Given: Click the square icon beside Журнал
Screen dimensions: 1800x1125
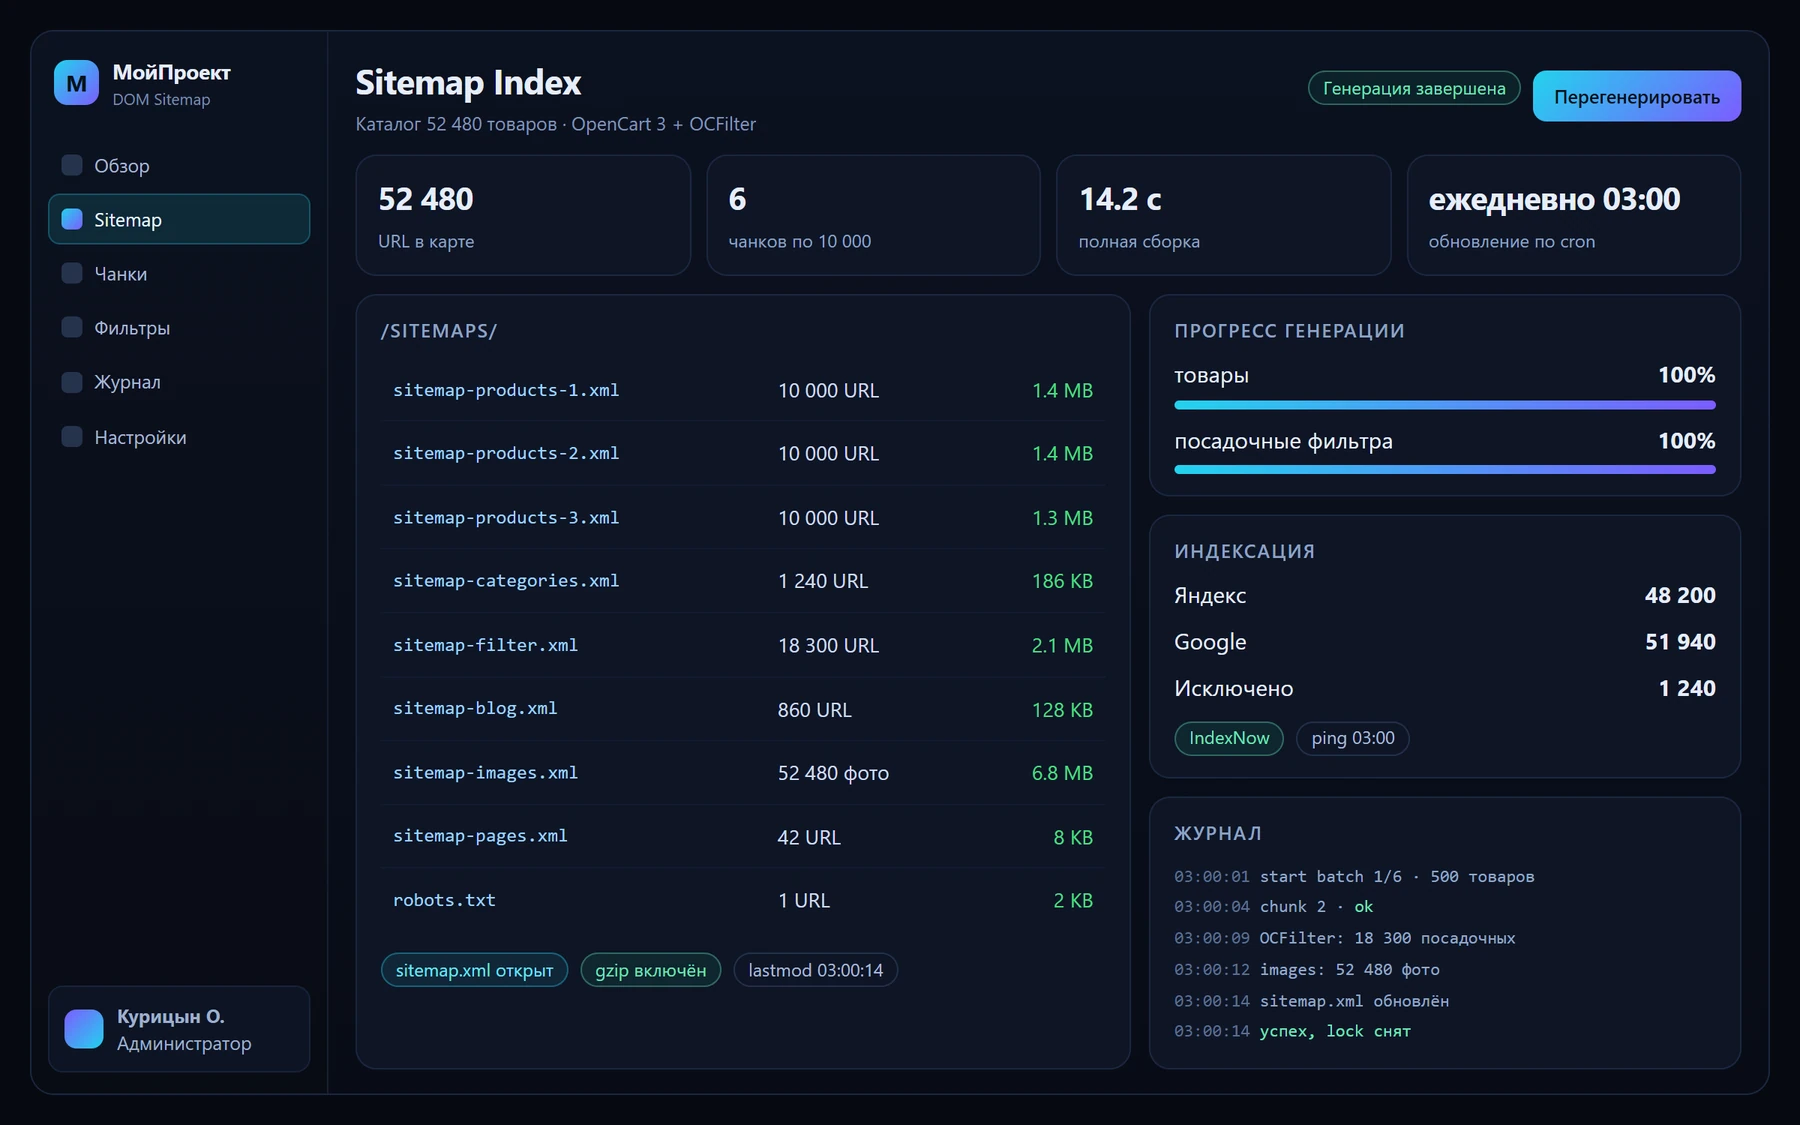Looking at the screenshot, I should coord(72,382).
